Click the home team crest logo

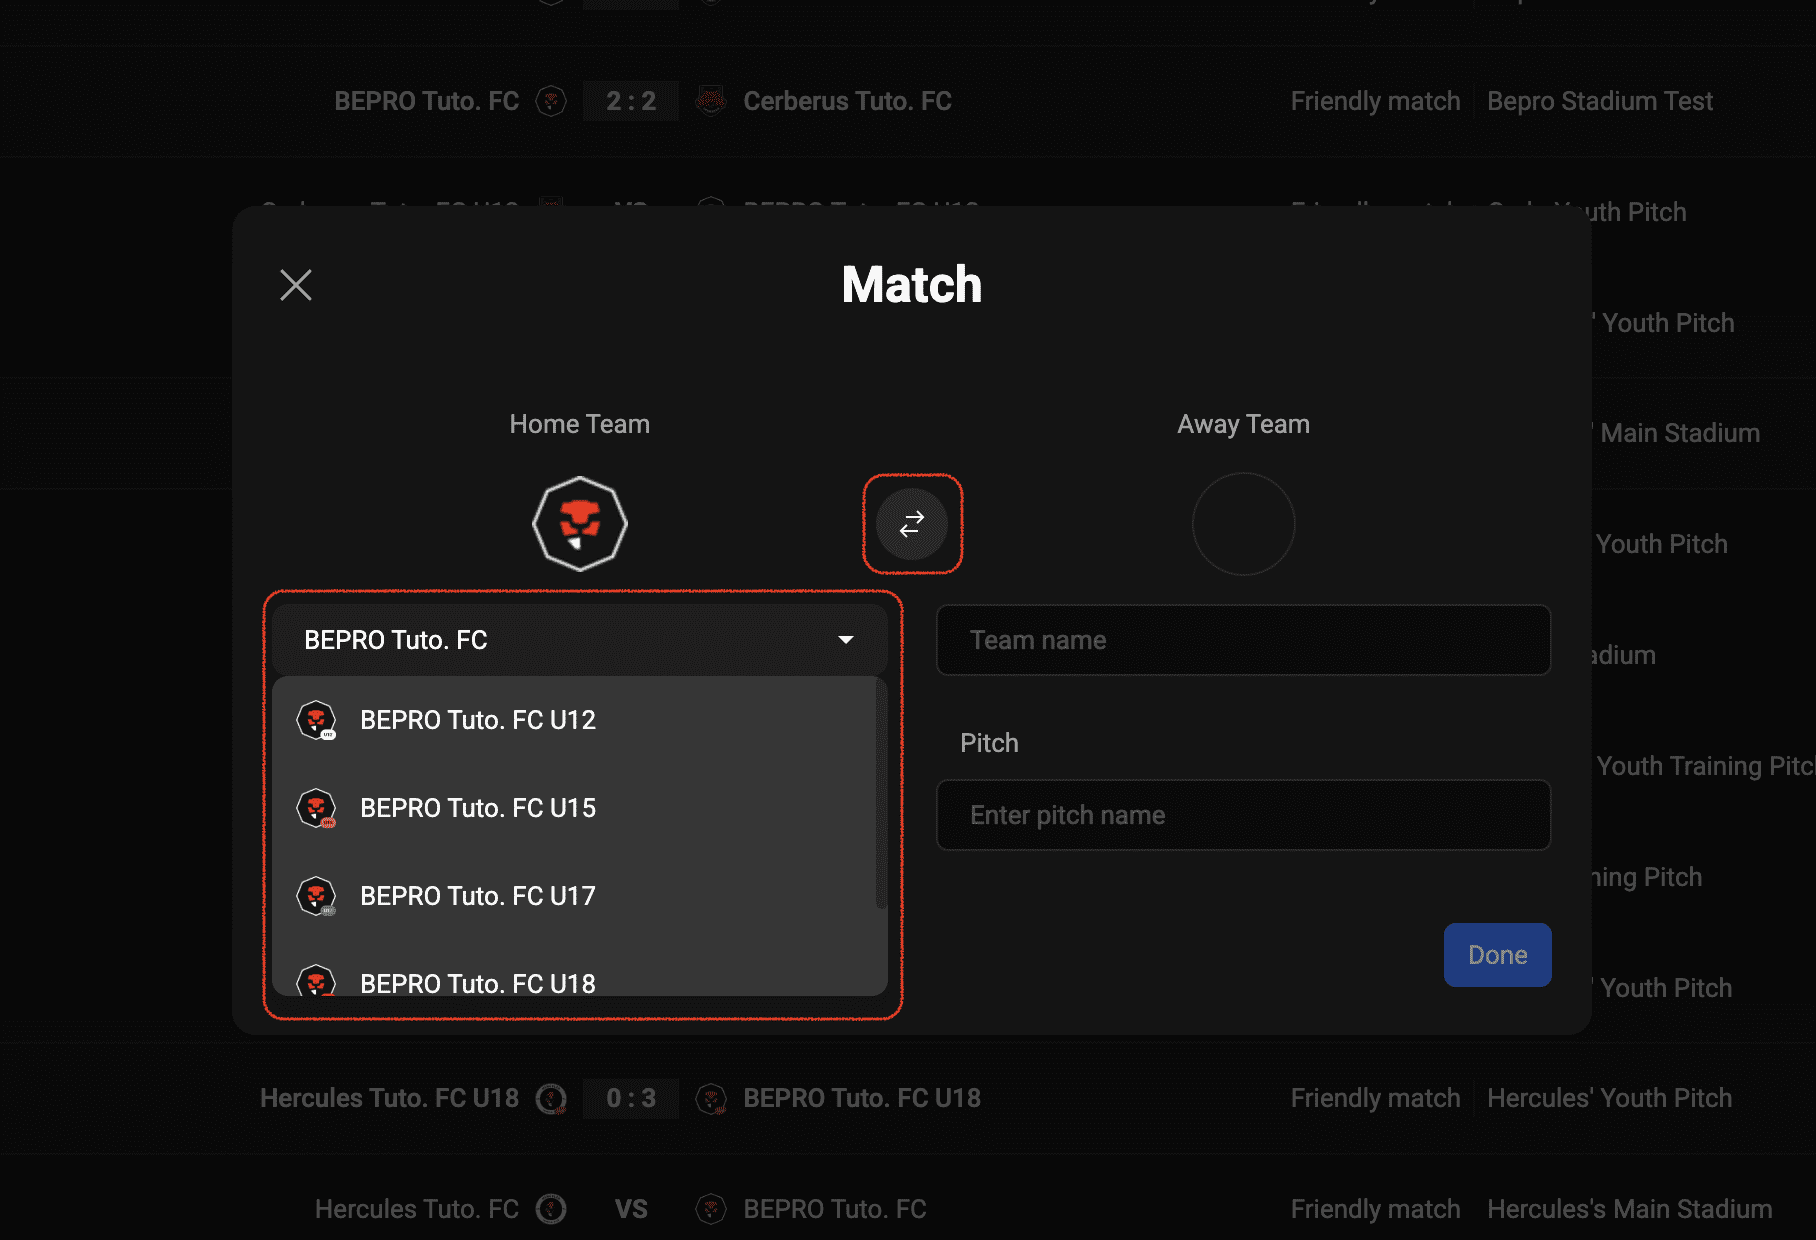pos(580,524)
